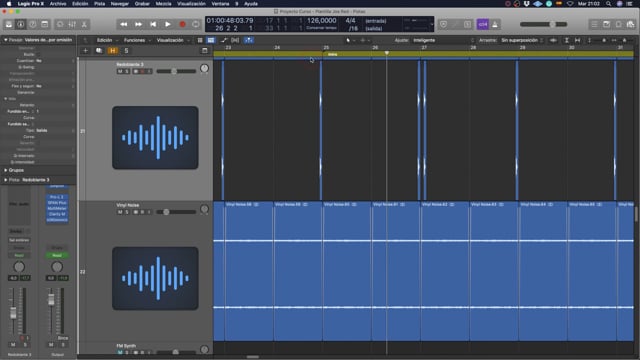Go to project start

(x=153, y=24)
